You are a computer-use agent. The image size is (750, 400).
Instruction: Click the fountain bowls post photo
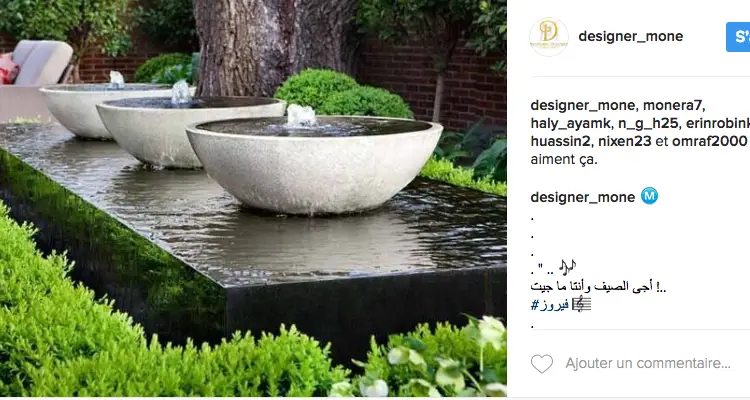coord(253,198)
